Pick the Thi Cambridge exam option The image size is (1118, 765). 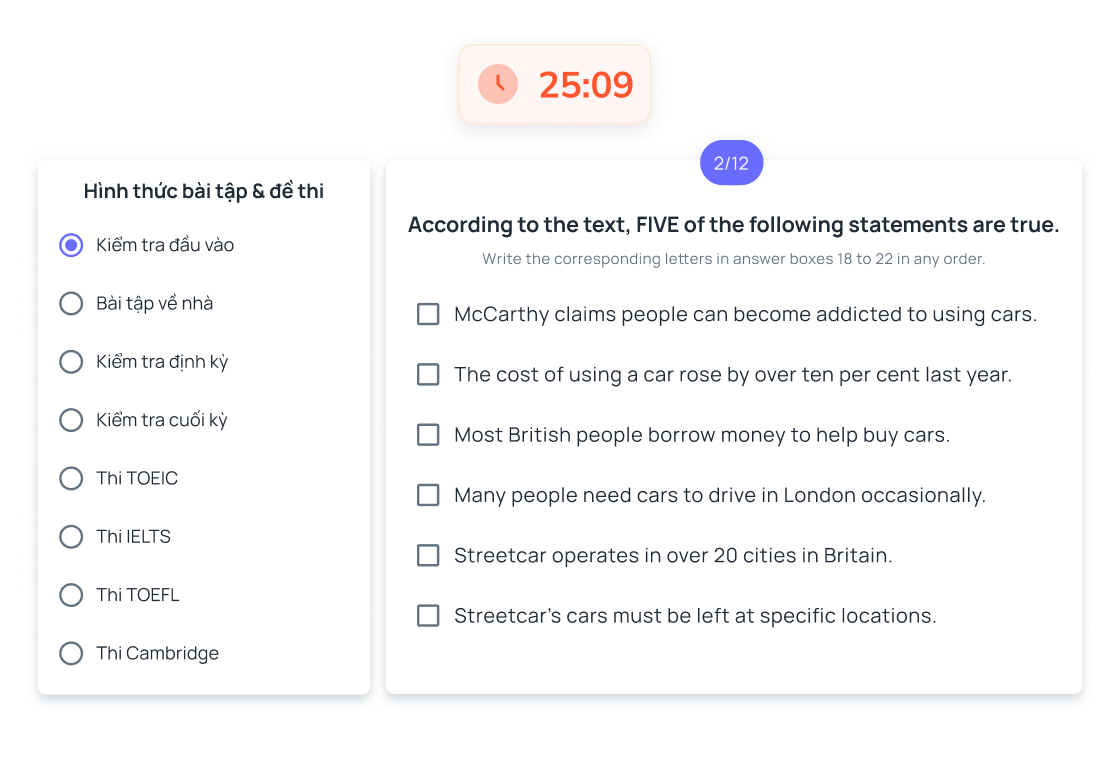pyautogui.click(x=71, y=654)
